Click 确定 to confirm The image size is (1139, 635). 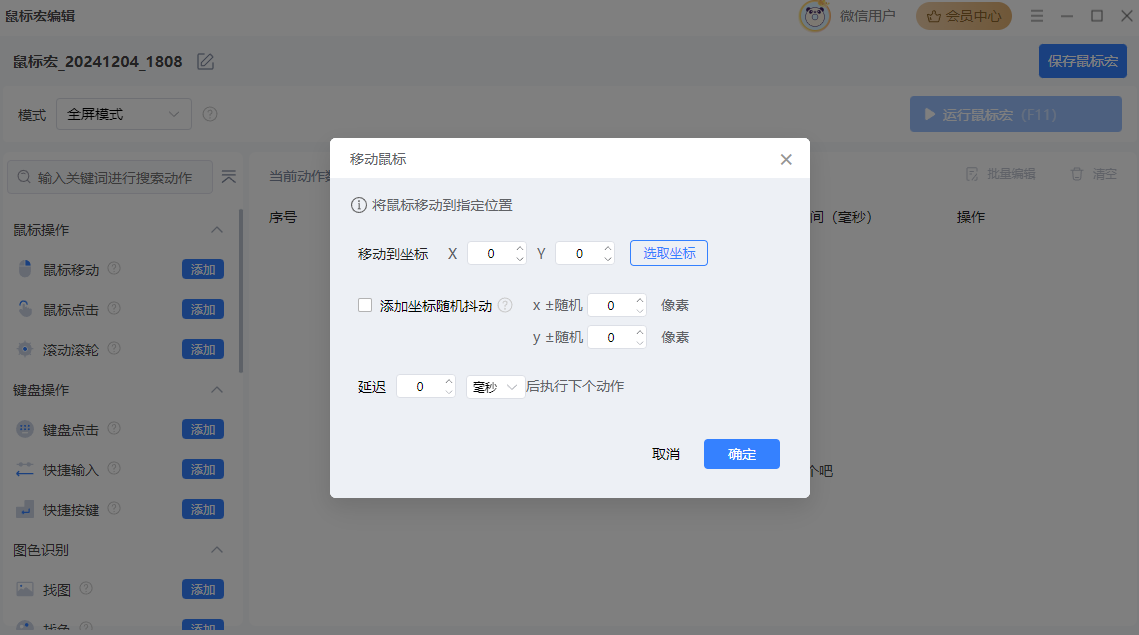click(x=742, y=454)
